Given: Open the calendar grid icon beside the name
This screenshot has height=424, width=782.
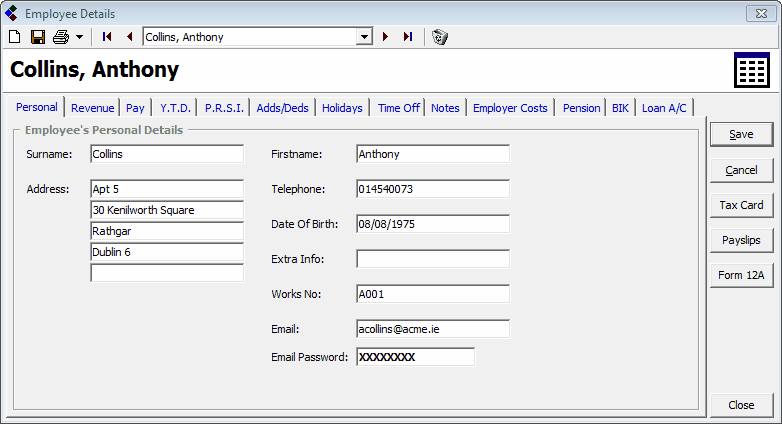Looking at the screenshot, I should (750, 70).
